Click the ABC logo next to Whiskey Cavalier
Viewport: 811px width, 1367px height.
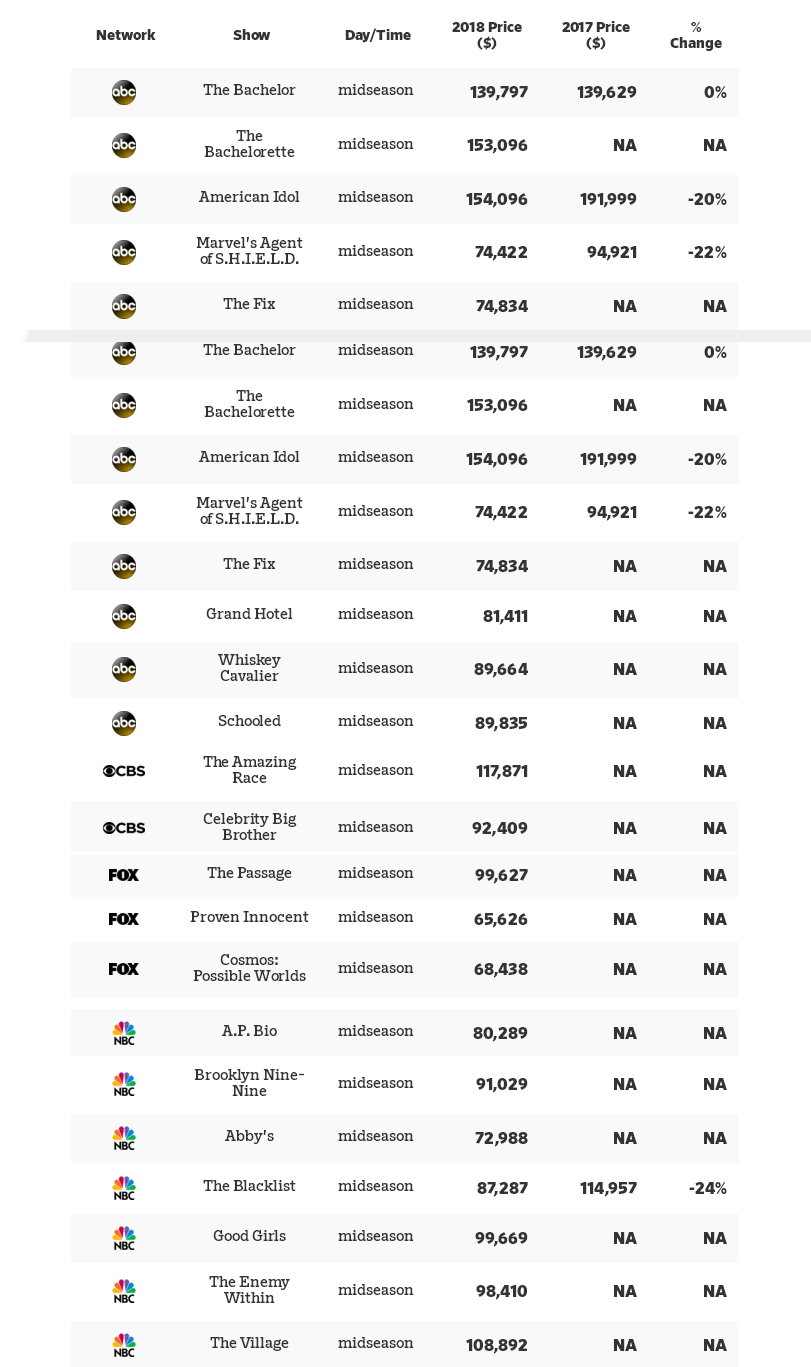point(124,669)
